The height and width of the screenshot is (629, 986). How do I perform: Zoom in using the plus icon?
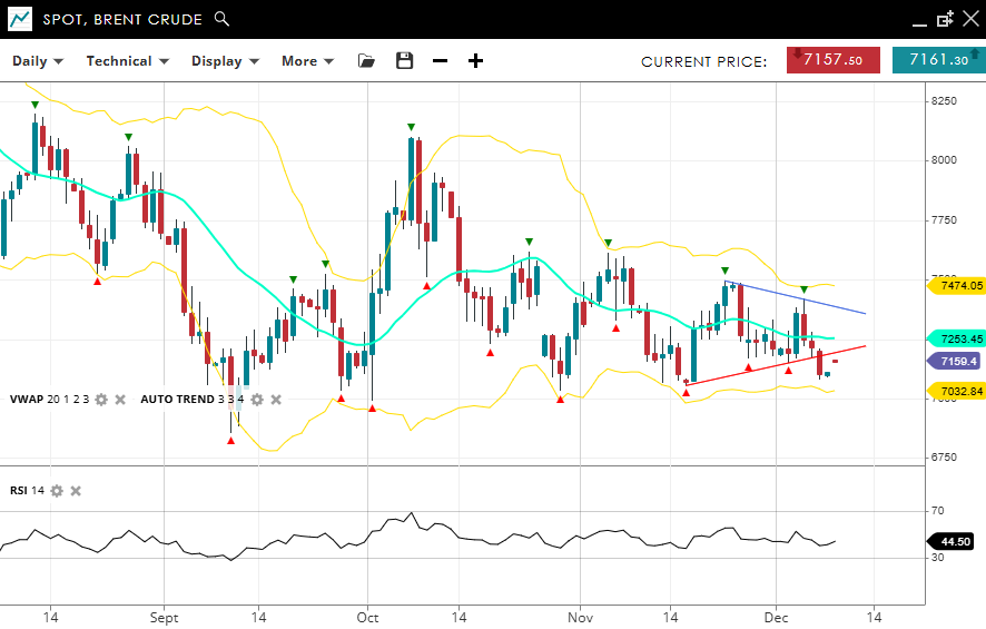click(x=476, y=61)
